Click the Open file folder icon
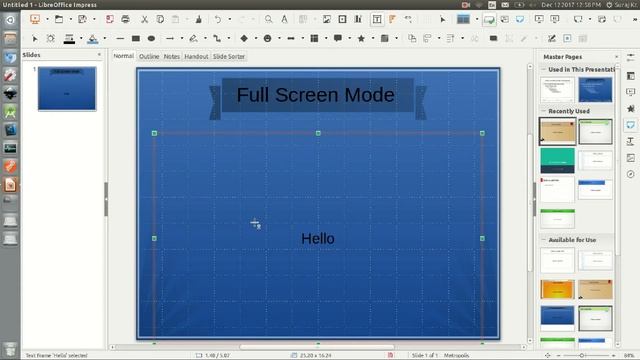 (59, 19)
